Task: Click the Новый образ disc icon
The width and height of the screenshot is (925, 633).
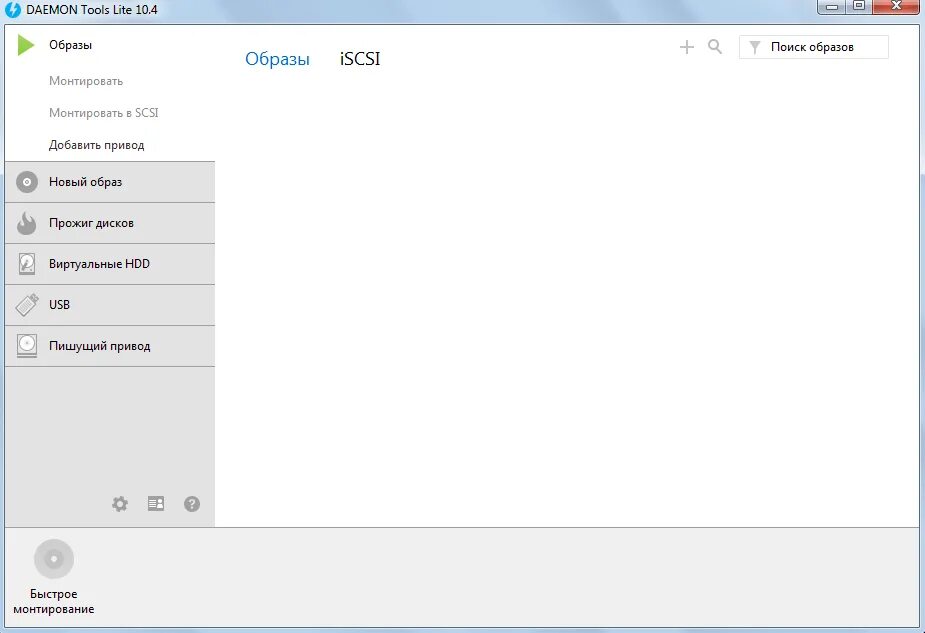Action: (x=27, y=182)
